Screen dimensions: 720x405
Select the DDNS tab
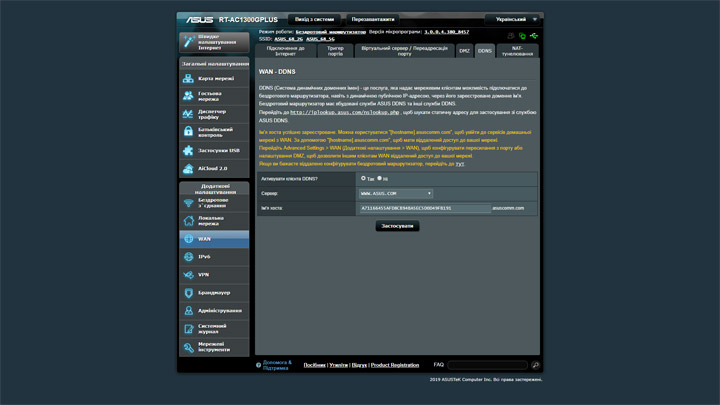[x=484, y=51]
